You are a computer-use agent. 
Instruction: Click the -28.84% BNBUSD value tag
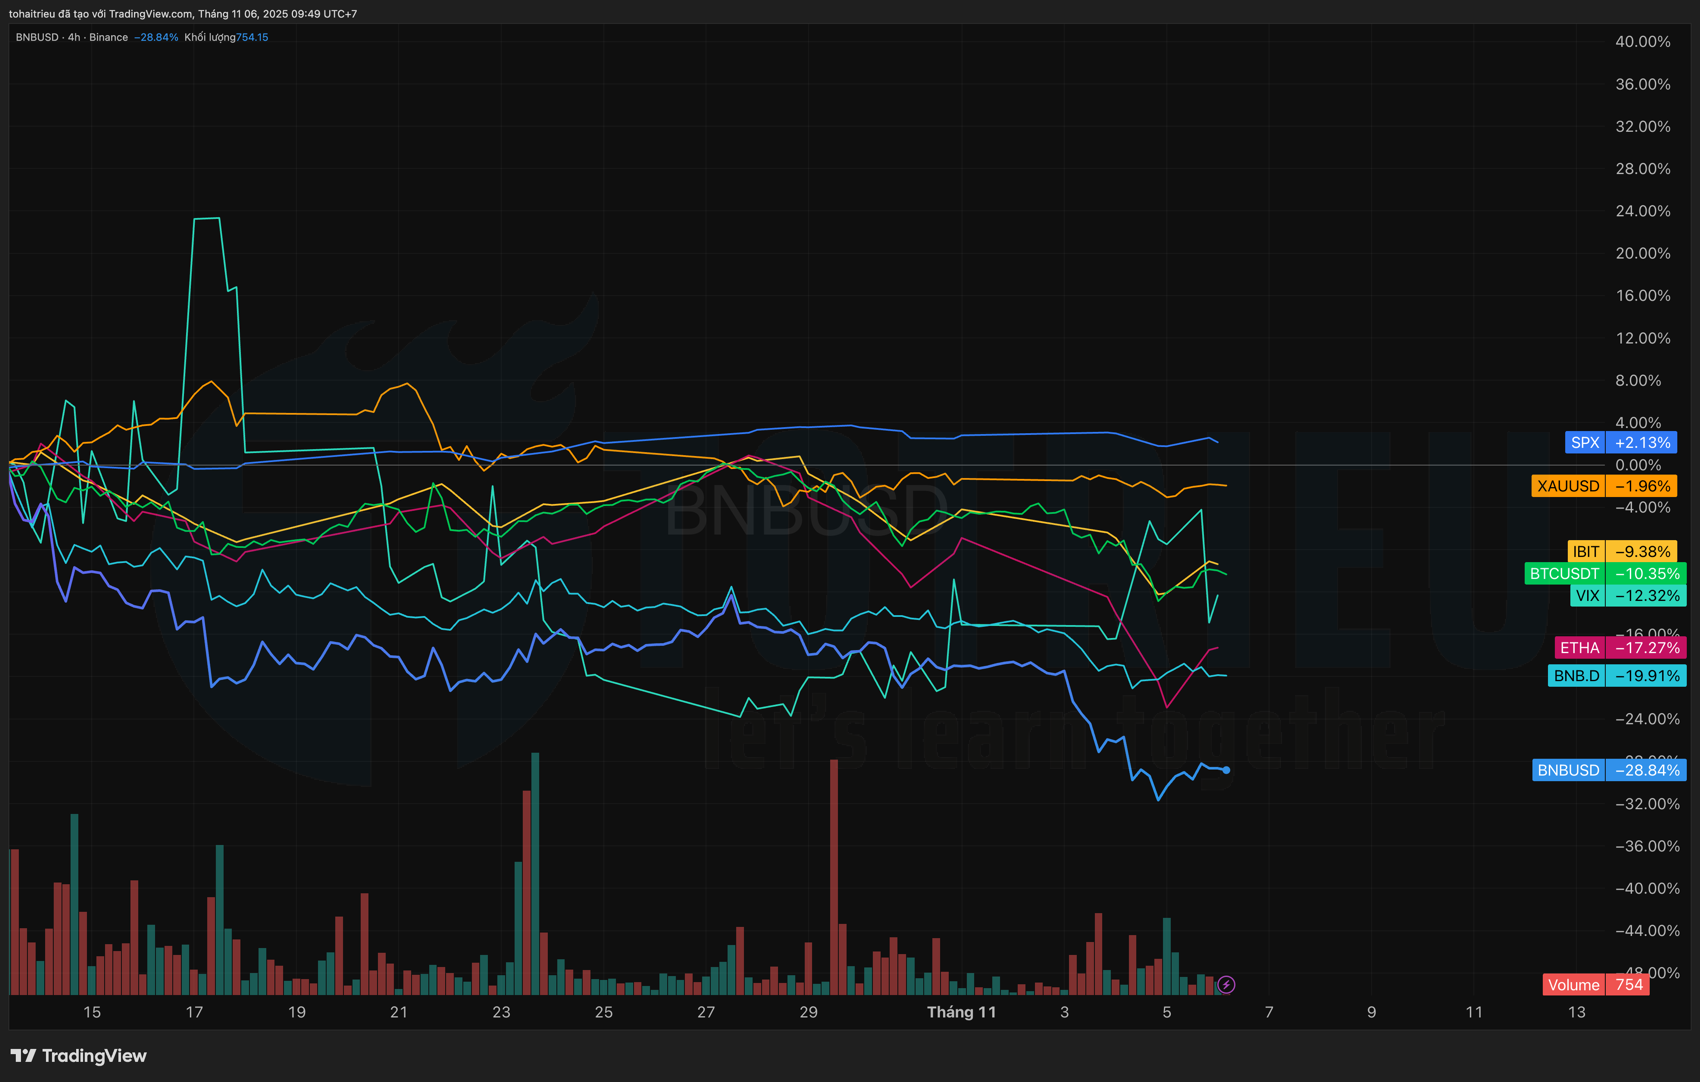click(x=1647, y=770)
